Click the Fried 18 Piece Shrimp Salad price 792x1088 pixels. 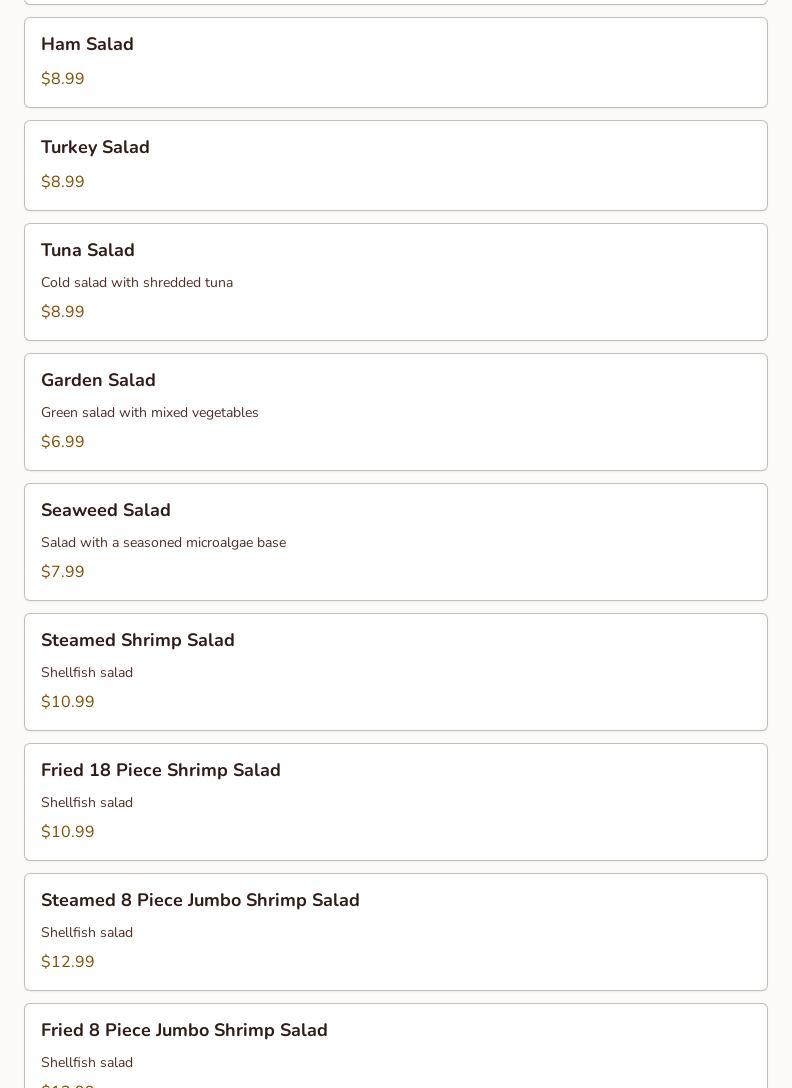[x=68, y=832]
